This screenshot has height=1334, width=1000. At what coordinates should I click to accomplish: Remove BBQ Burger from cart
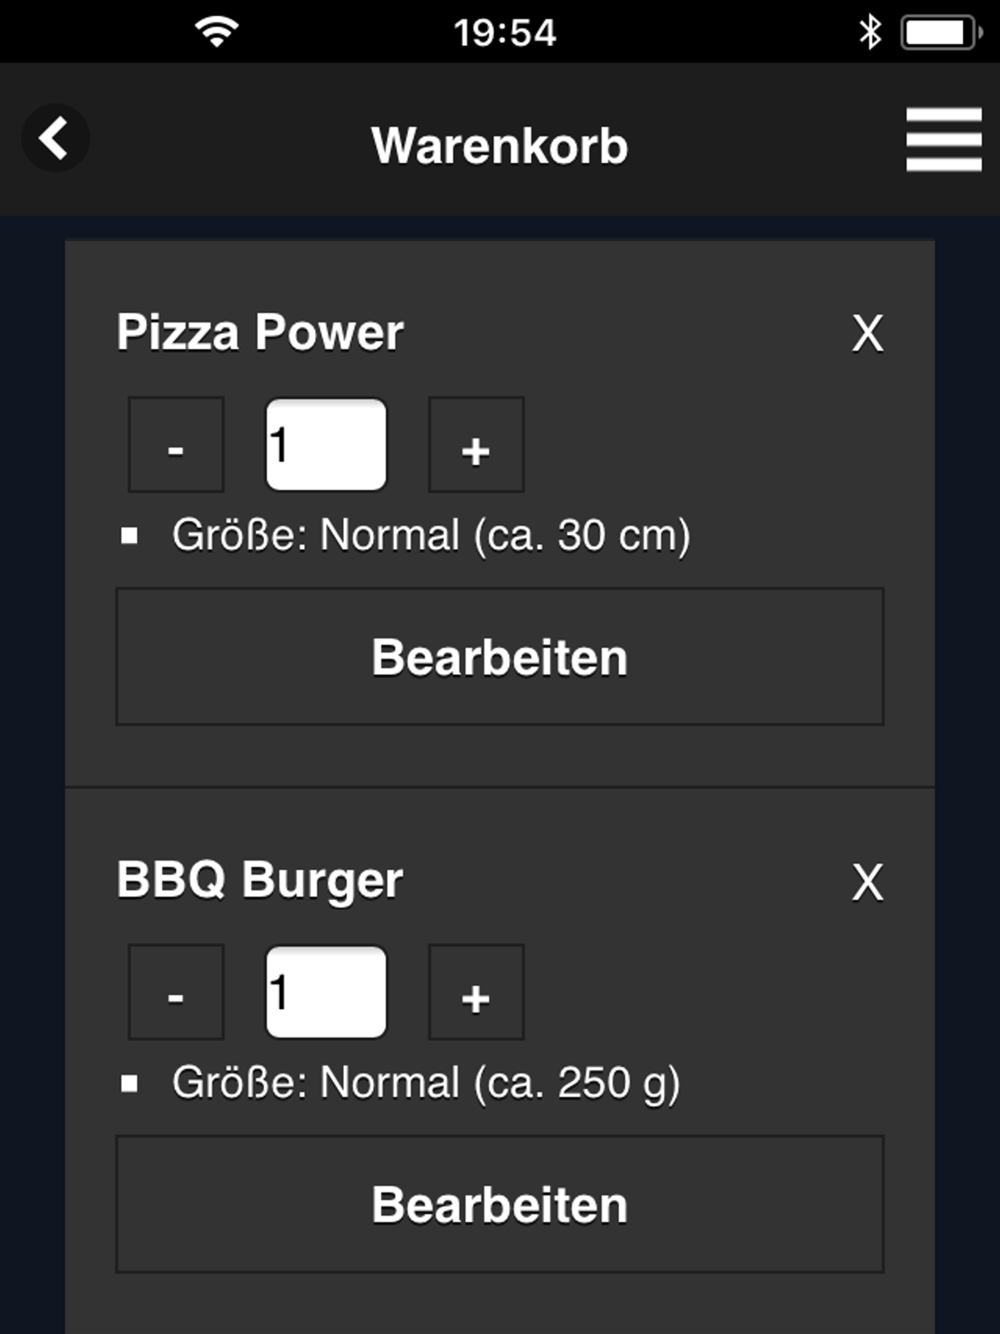point(867,882)
